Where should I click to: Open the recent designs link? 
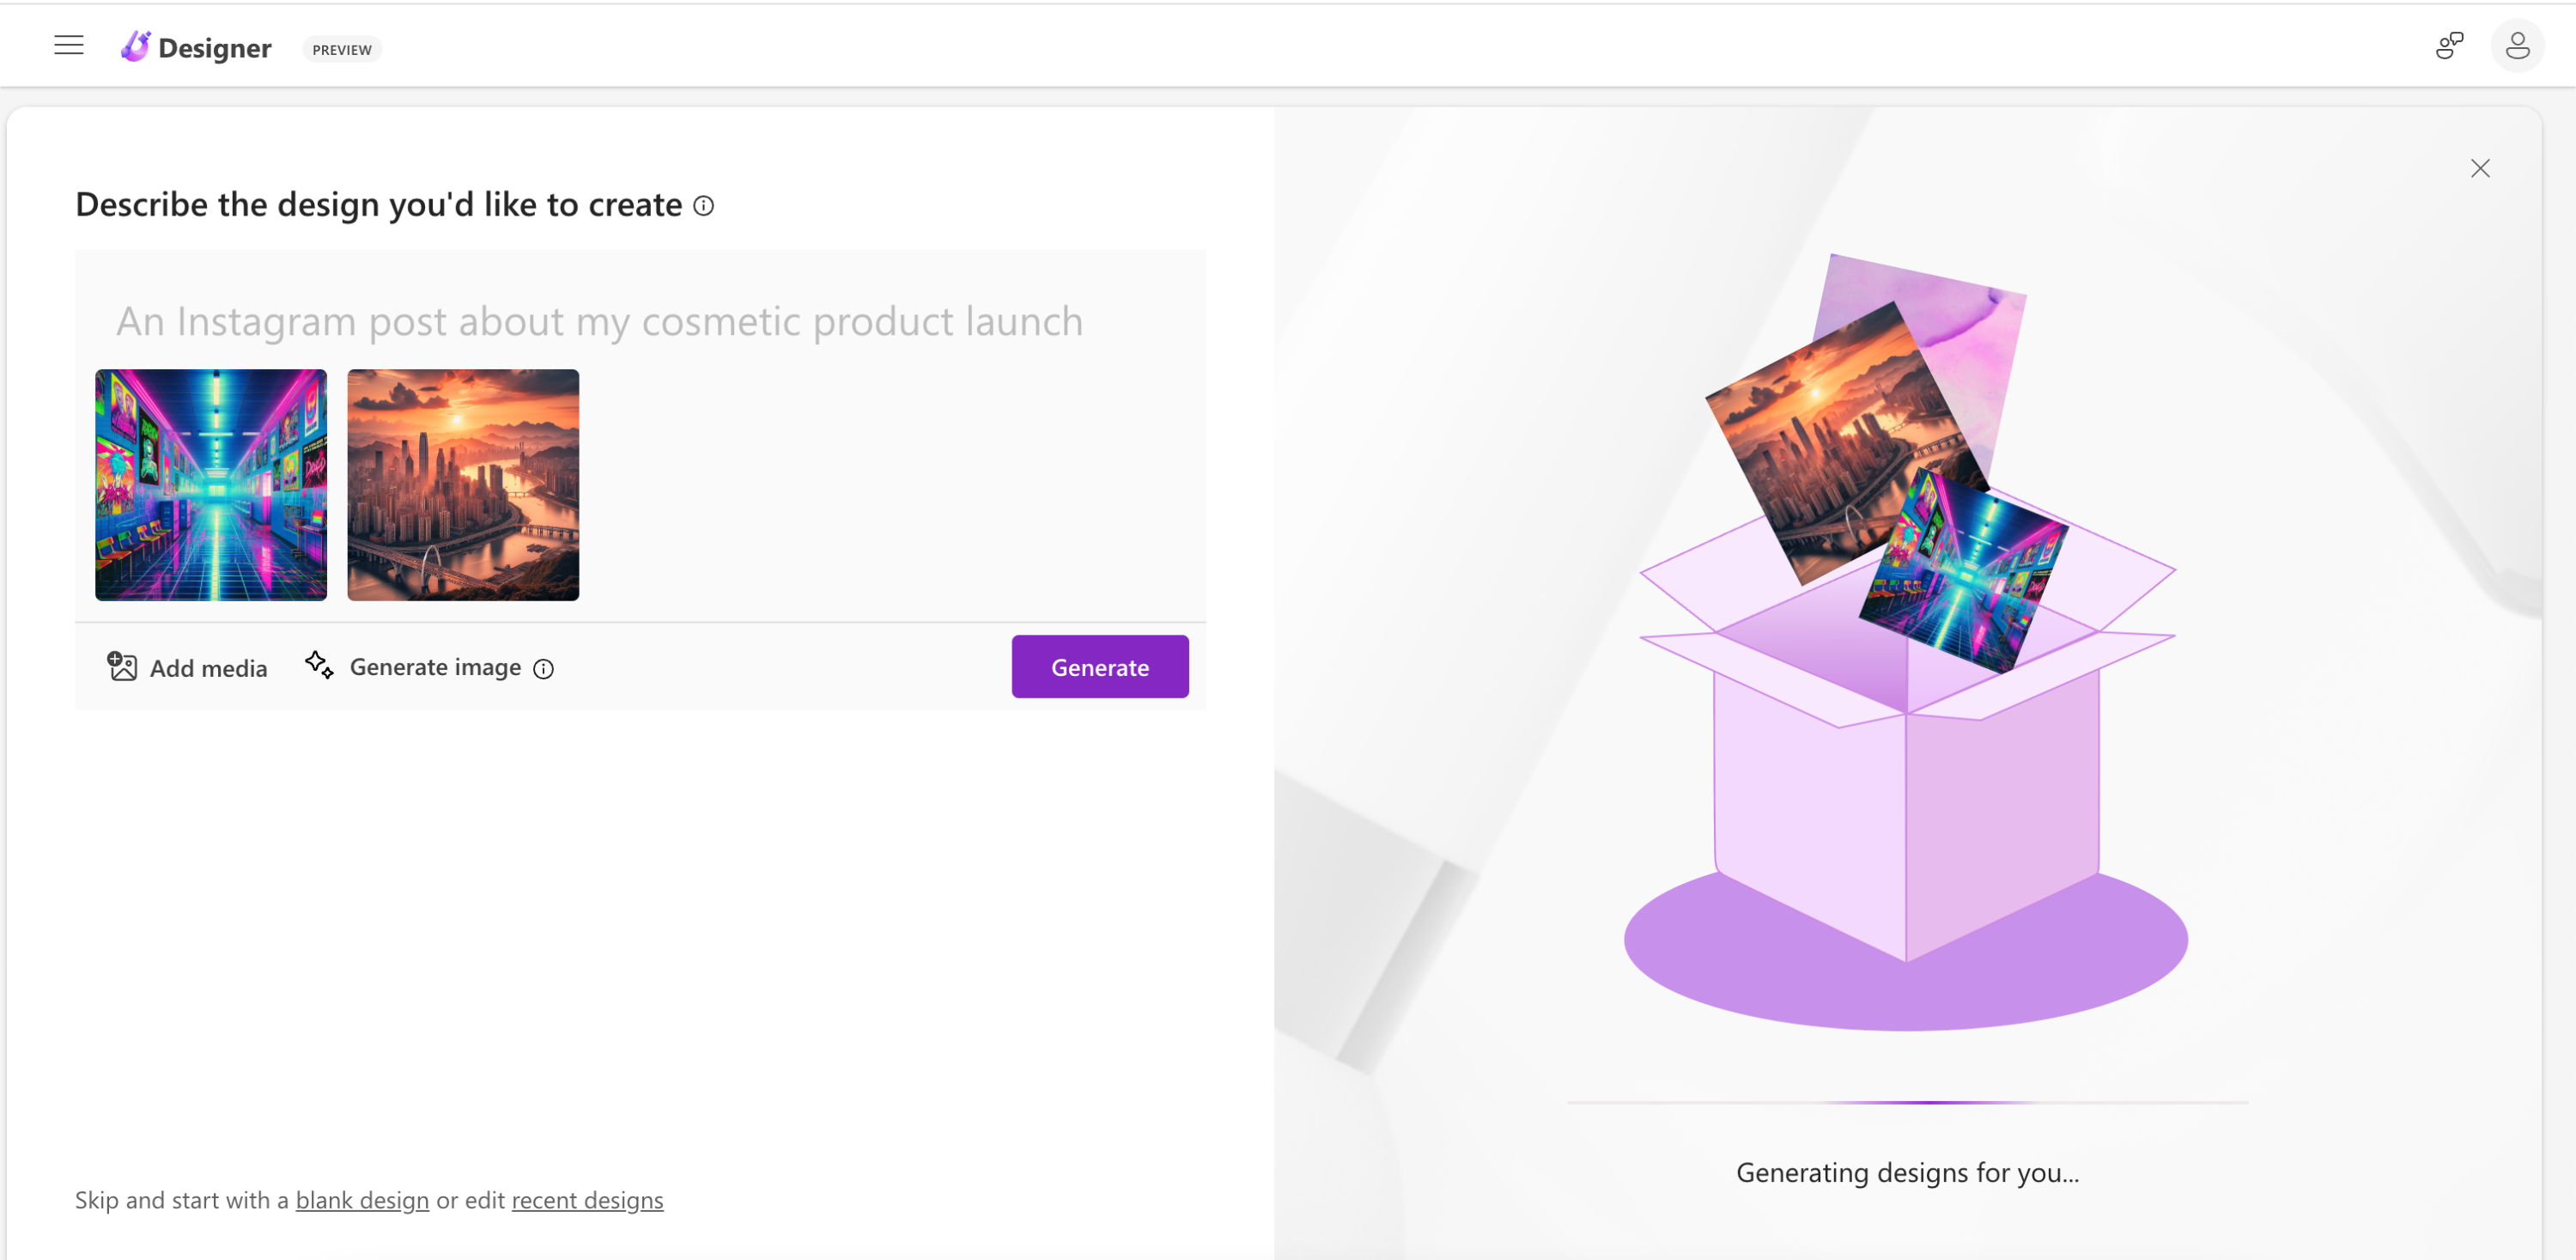tap(587, 1200)
